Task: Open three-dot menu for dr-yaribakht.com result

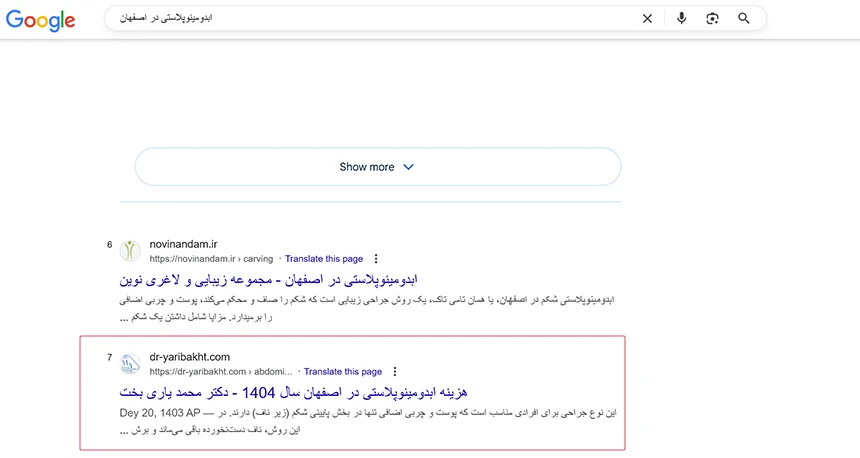Action: pos(395,371)
